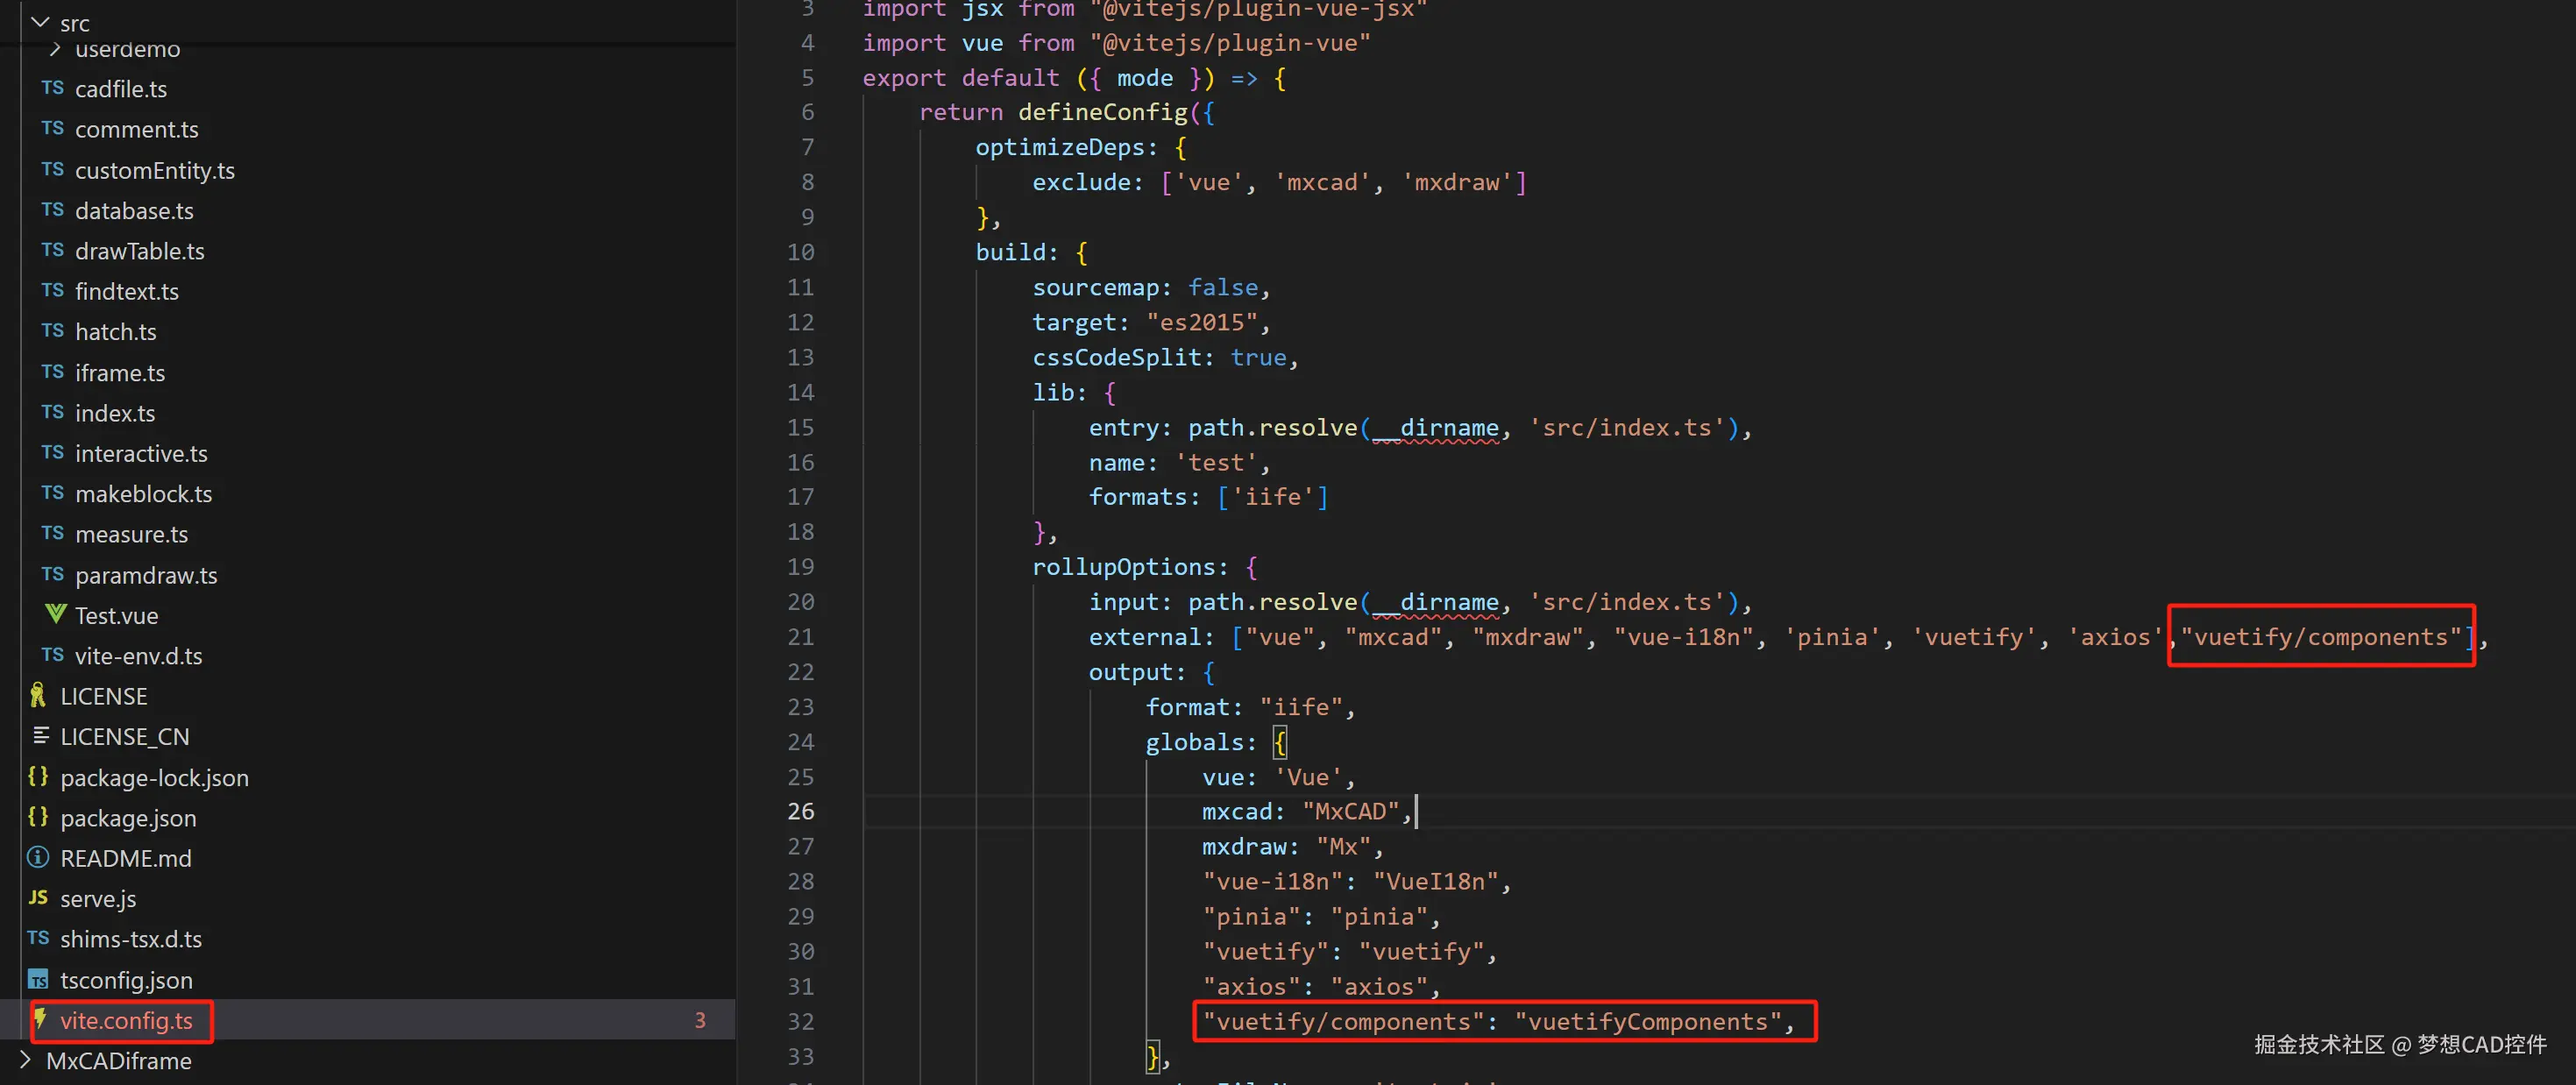Click the JS icon beside serve.js
Viewport: 2576px width, 1085px height.
click(x=38, y=897)
